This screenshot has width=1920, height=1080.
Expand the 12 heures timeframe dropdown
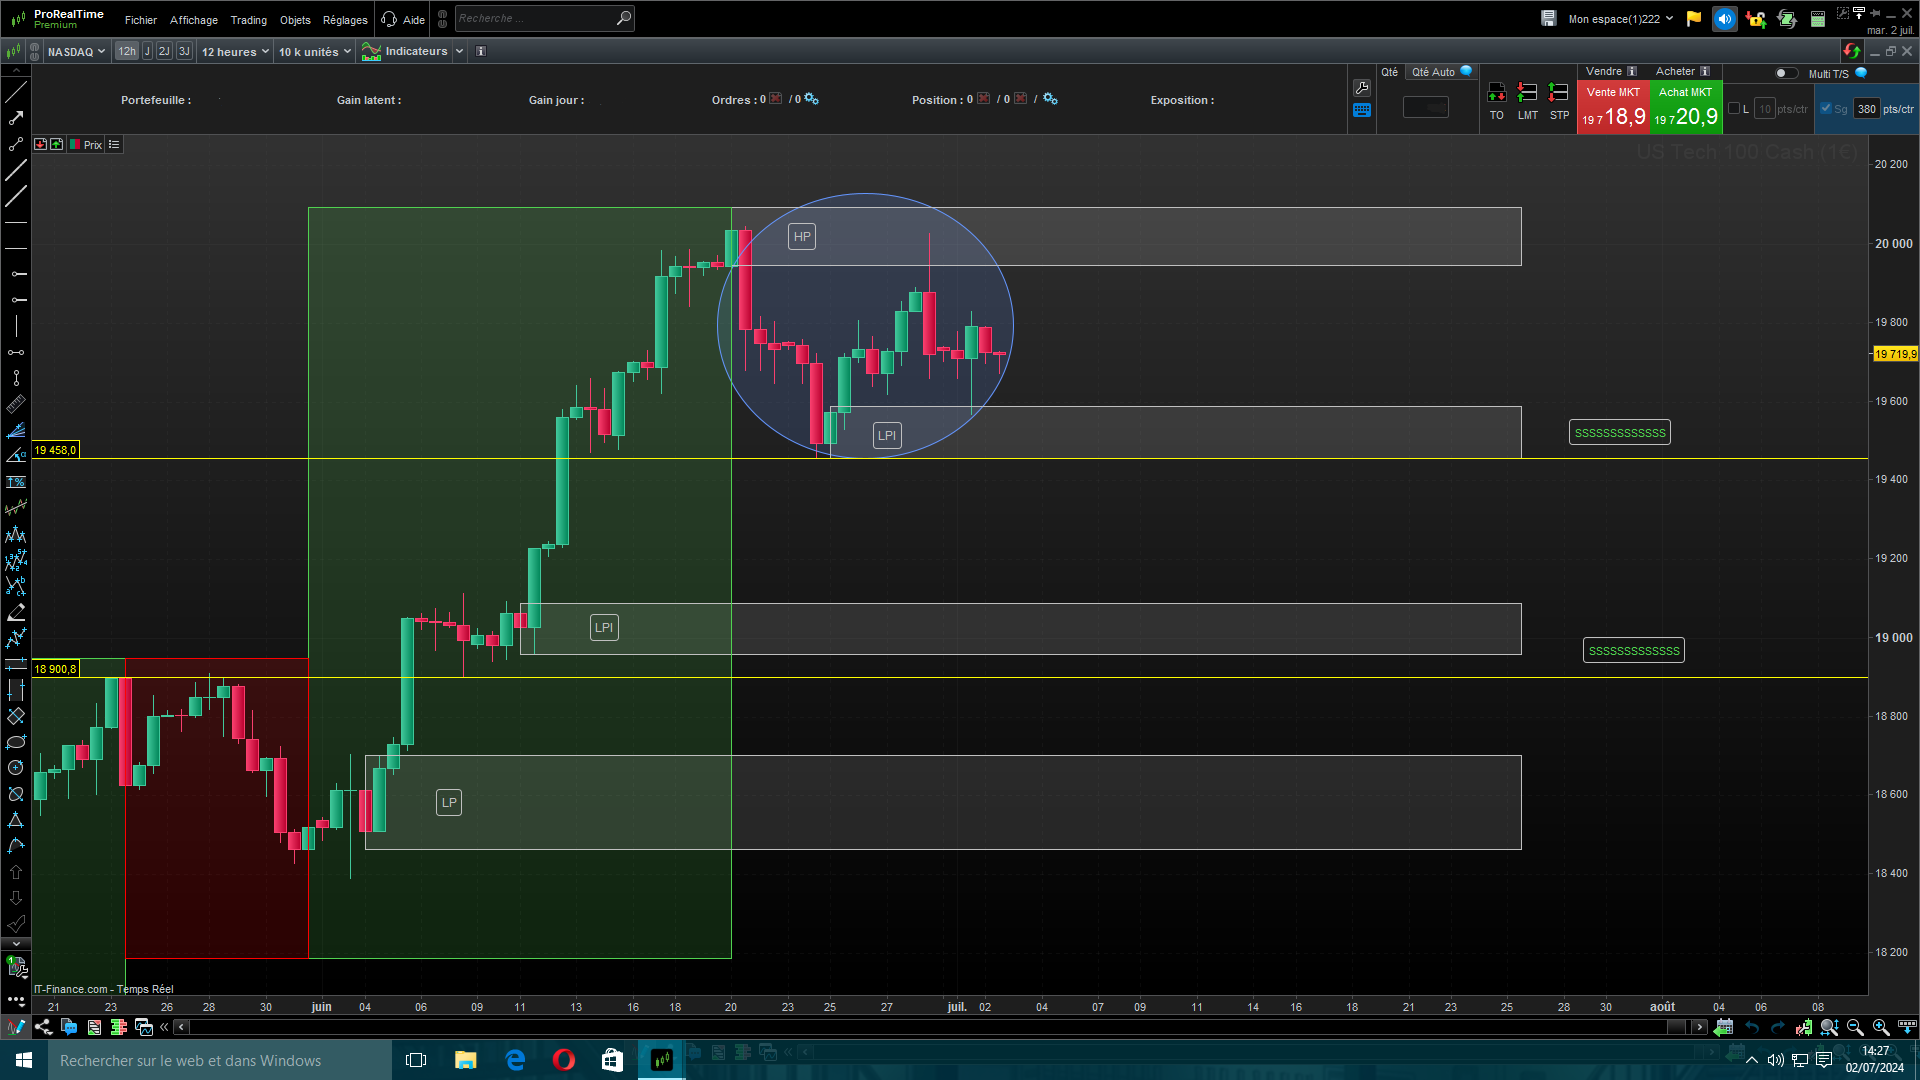click(235, 52)
